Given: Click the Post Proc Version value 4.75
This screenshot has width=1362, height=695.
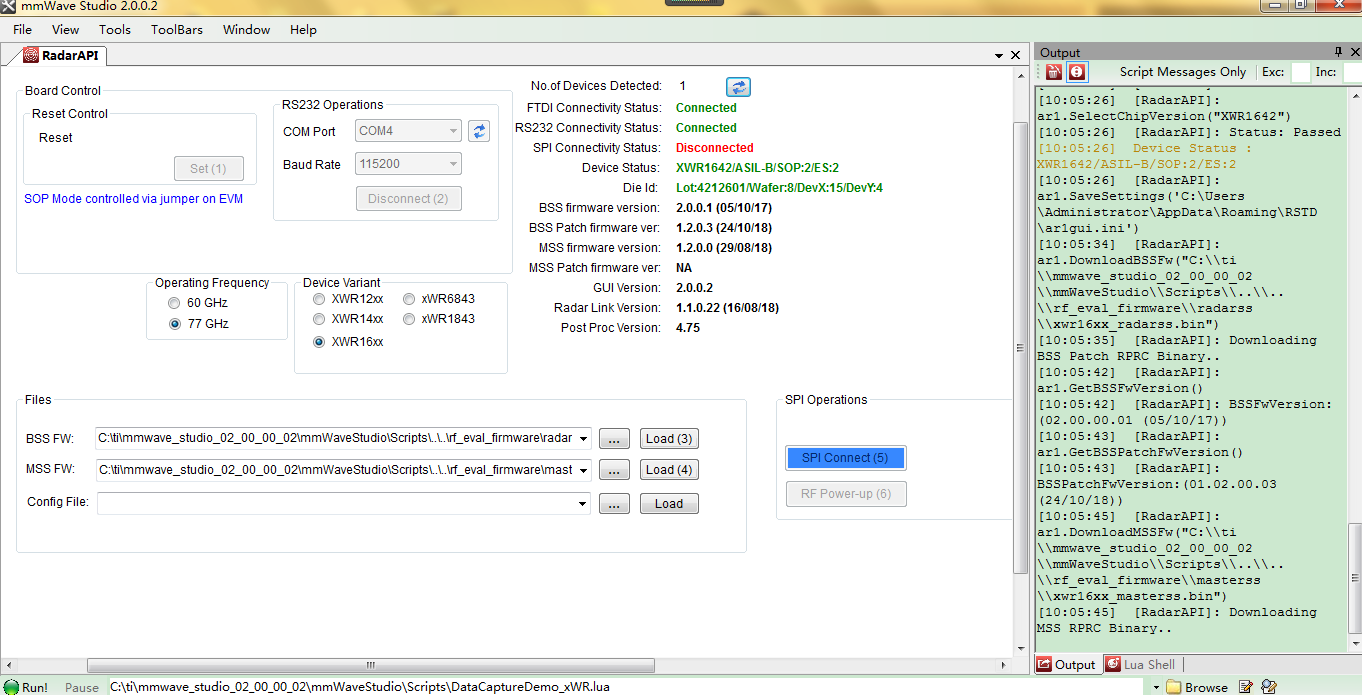Looking at the screenshot, I should tap(688, 328).
